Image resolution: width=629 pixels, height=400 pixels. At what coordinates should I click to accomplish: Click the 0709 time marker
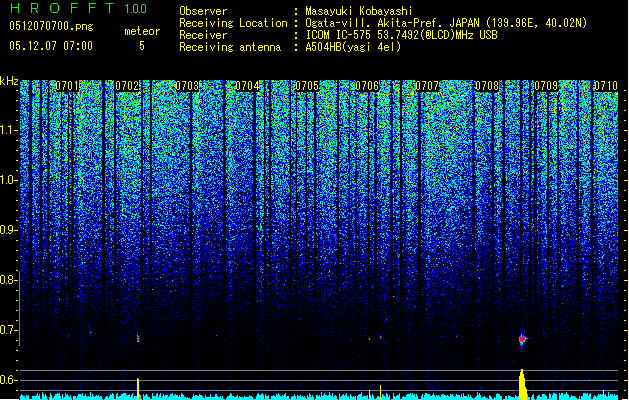coord(546,86)
